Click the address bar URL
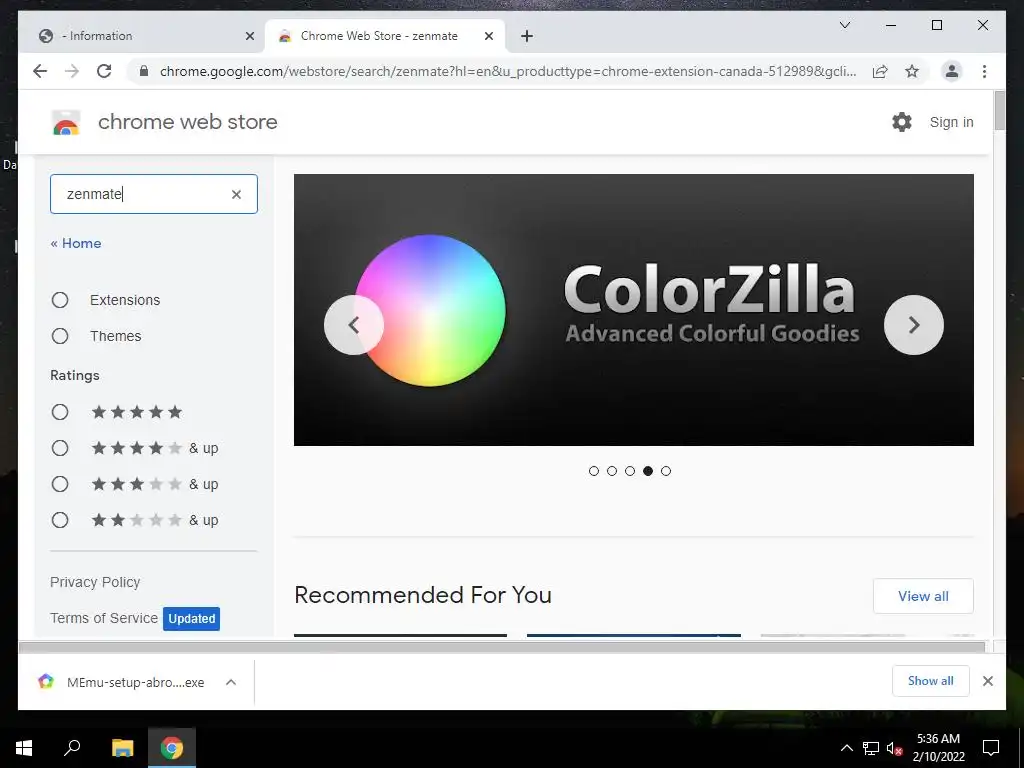1024x768 pixels. 507,71
